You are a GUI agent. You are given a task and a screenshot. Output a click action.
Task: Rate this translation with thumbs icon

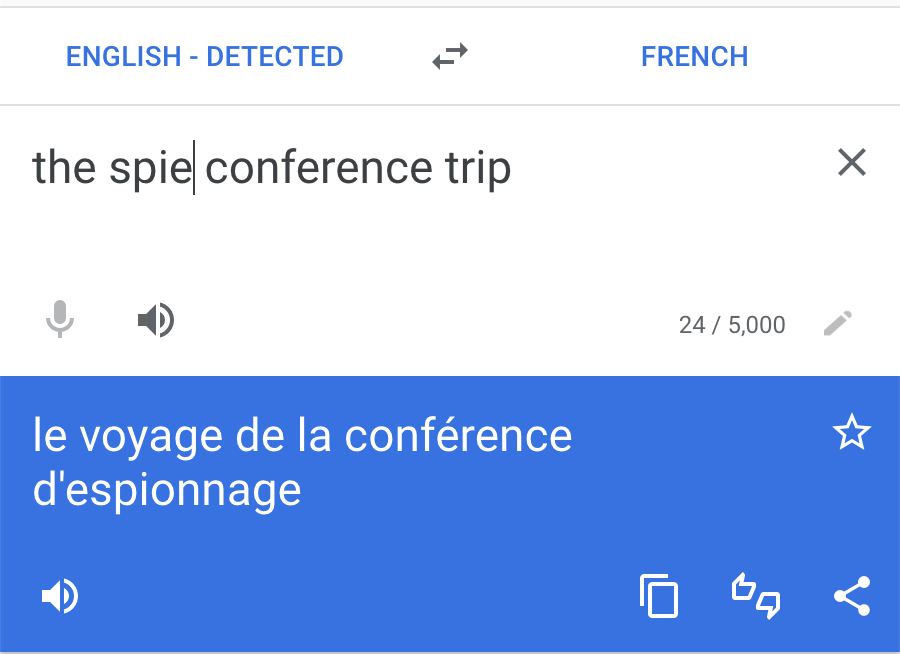[756, 596]
